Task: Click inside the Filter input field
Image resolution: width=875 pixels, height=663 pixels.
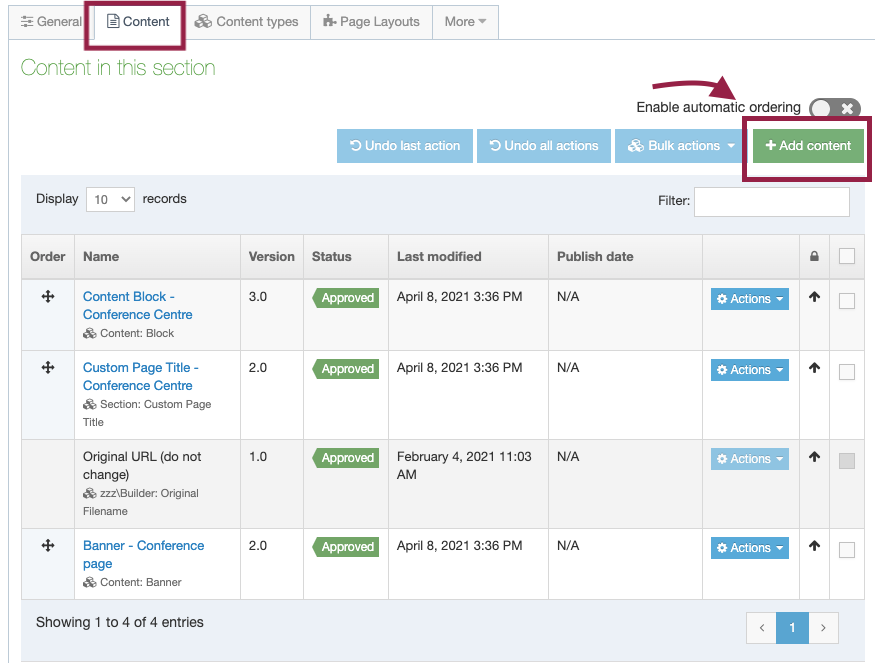Action: click(x=770, y=201)
